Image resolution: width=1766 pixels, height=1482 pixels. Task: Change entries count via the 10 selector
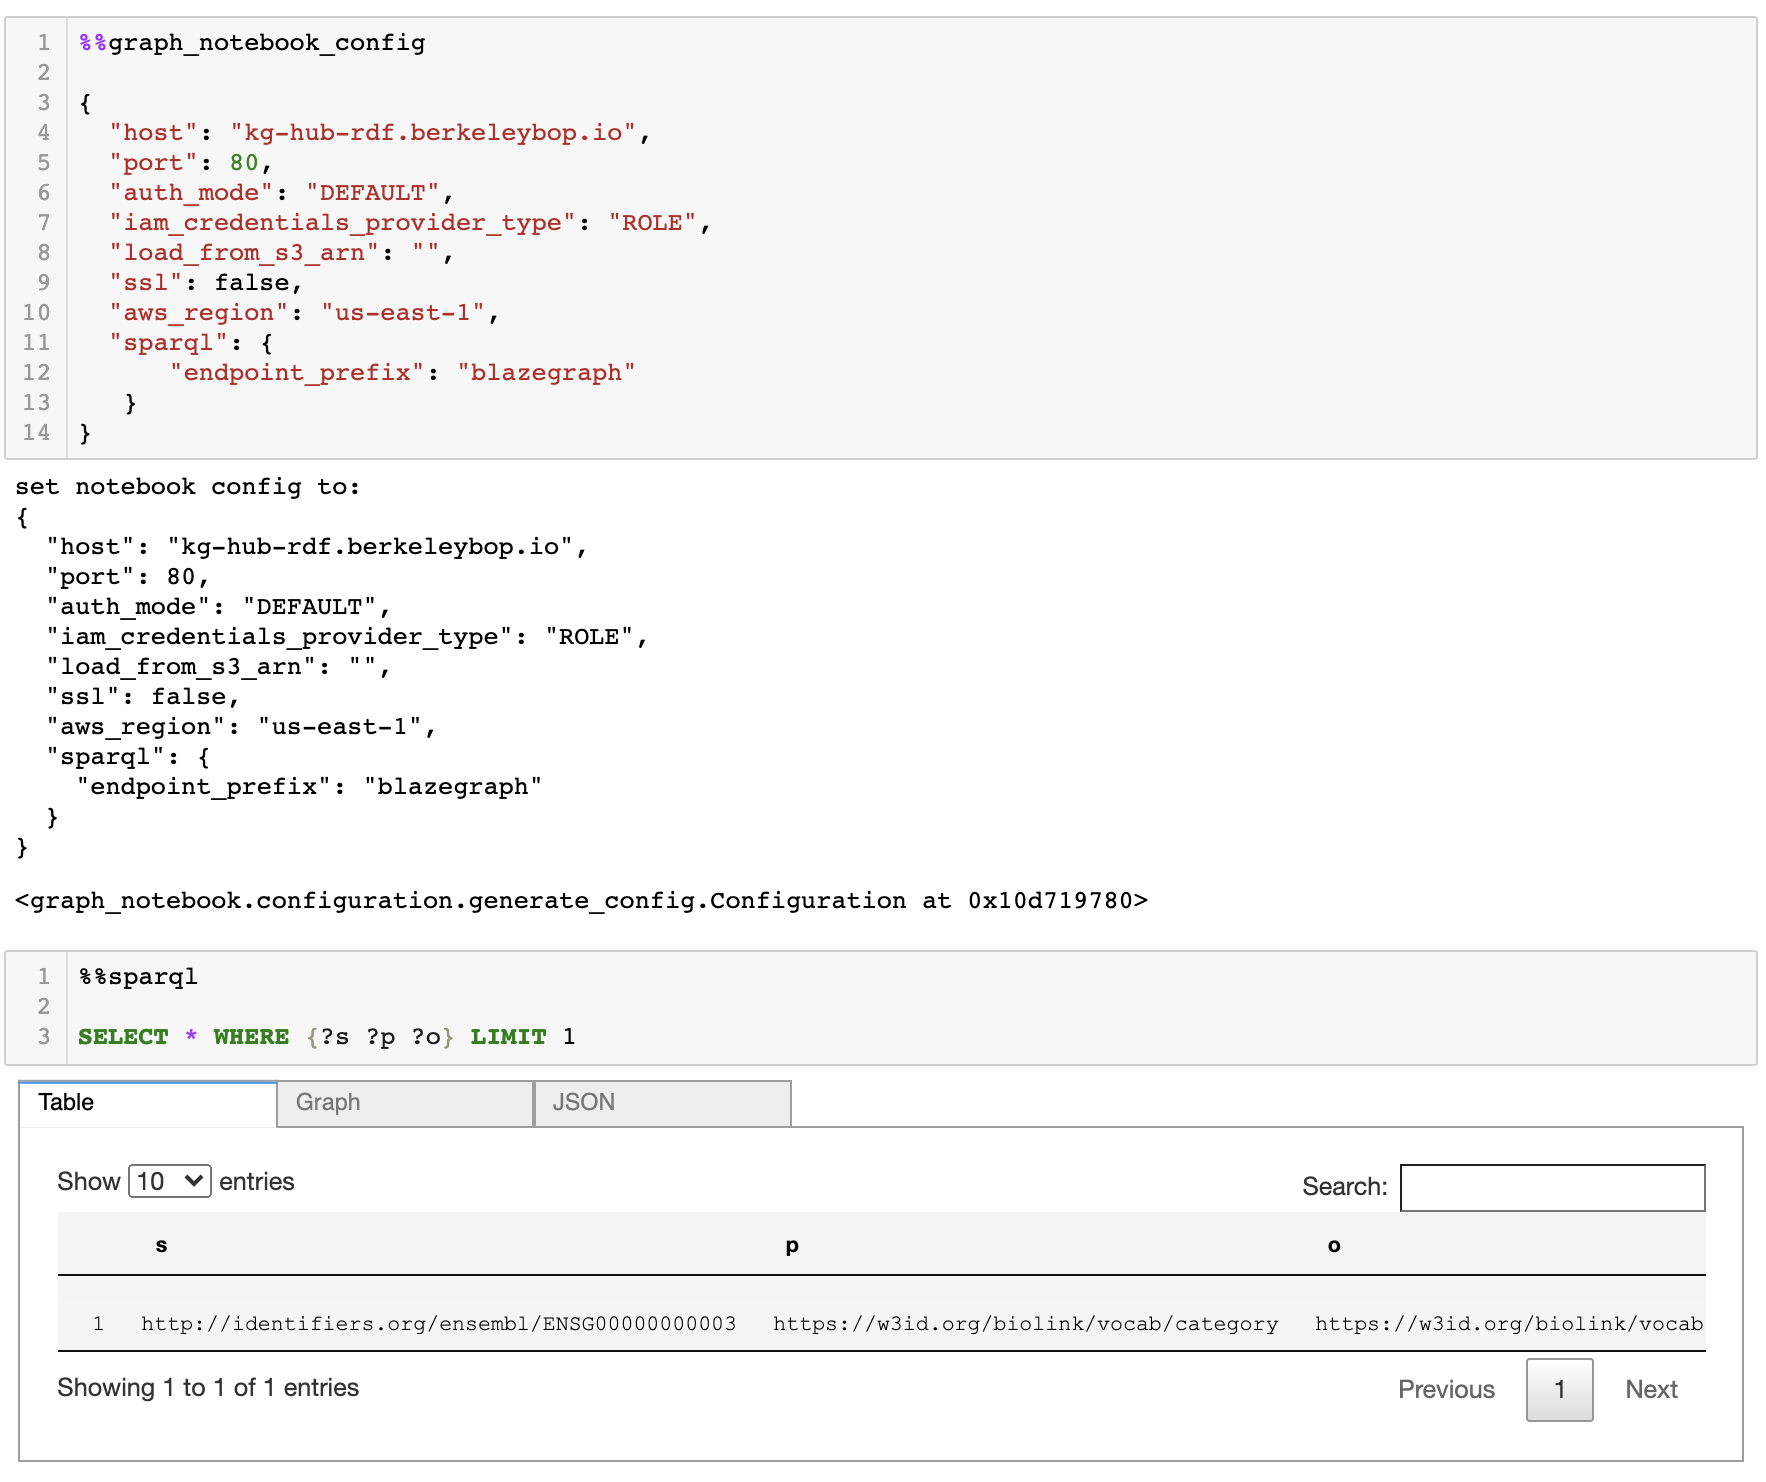coord(169,1181)
